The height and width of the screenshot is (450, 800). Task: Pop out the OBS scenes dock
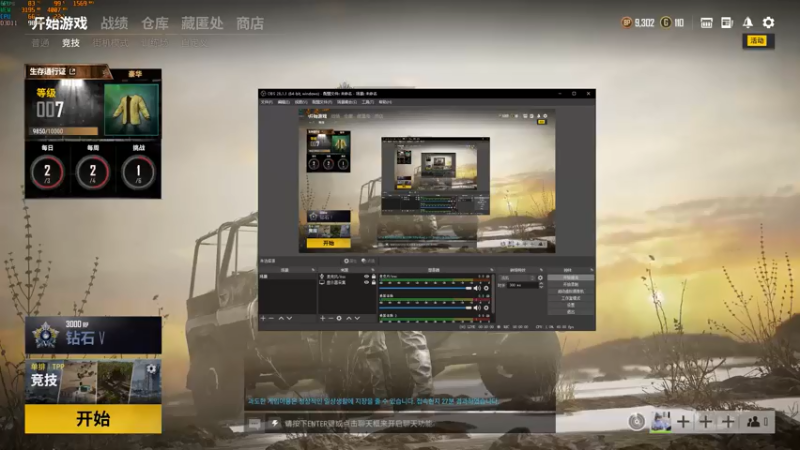(313, 270)
